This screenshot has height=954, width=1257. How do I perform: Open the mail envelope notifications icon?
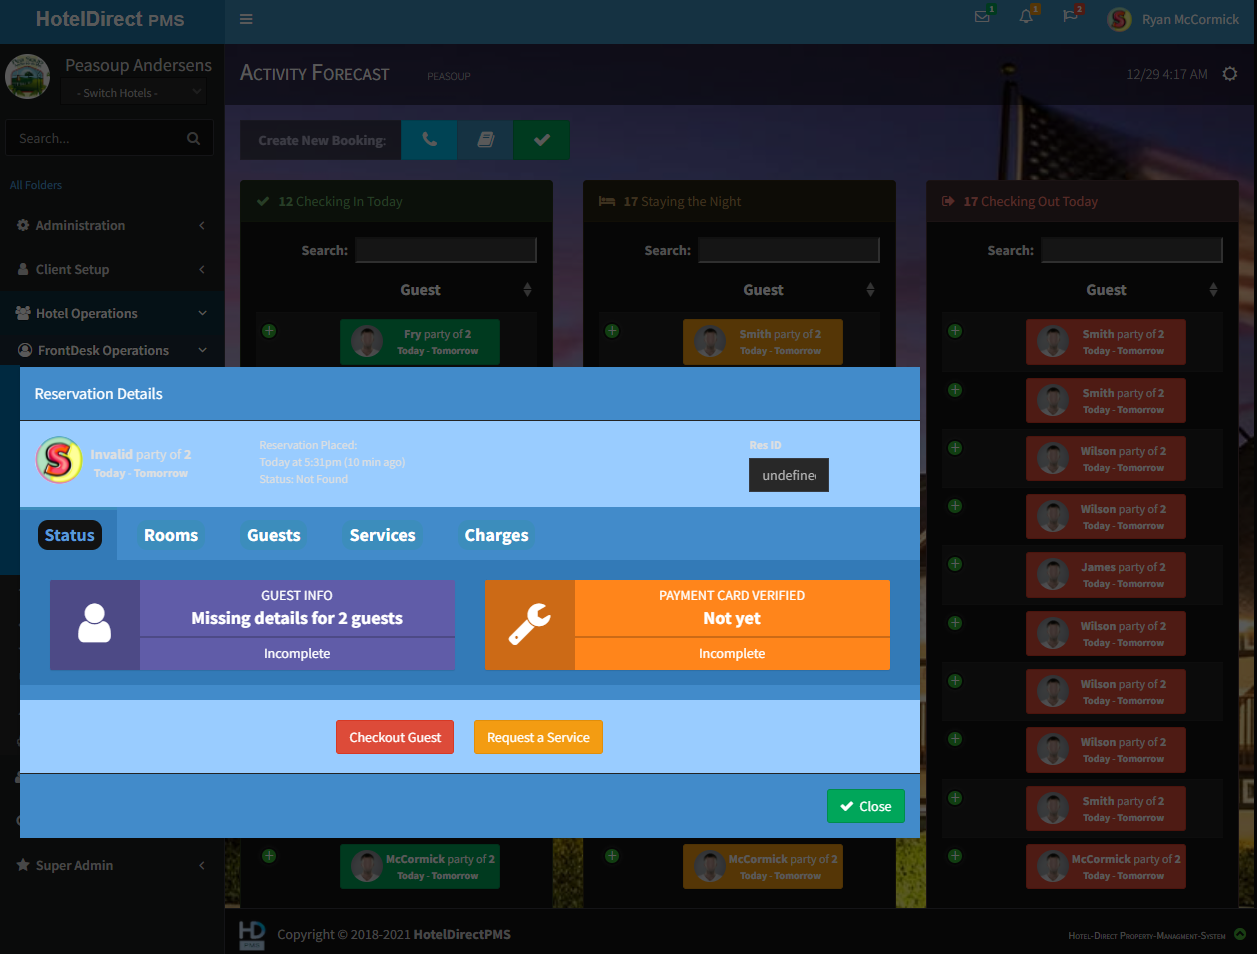[982, 17]
